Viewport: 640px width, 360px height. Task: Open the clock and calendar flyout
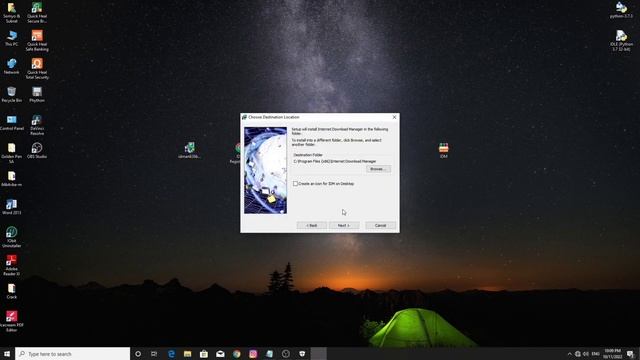tap(612, 353)
